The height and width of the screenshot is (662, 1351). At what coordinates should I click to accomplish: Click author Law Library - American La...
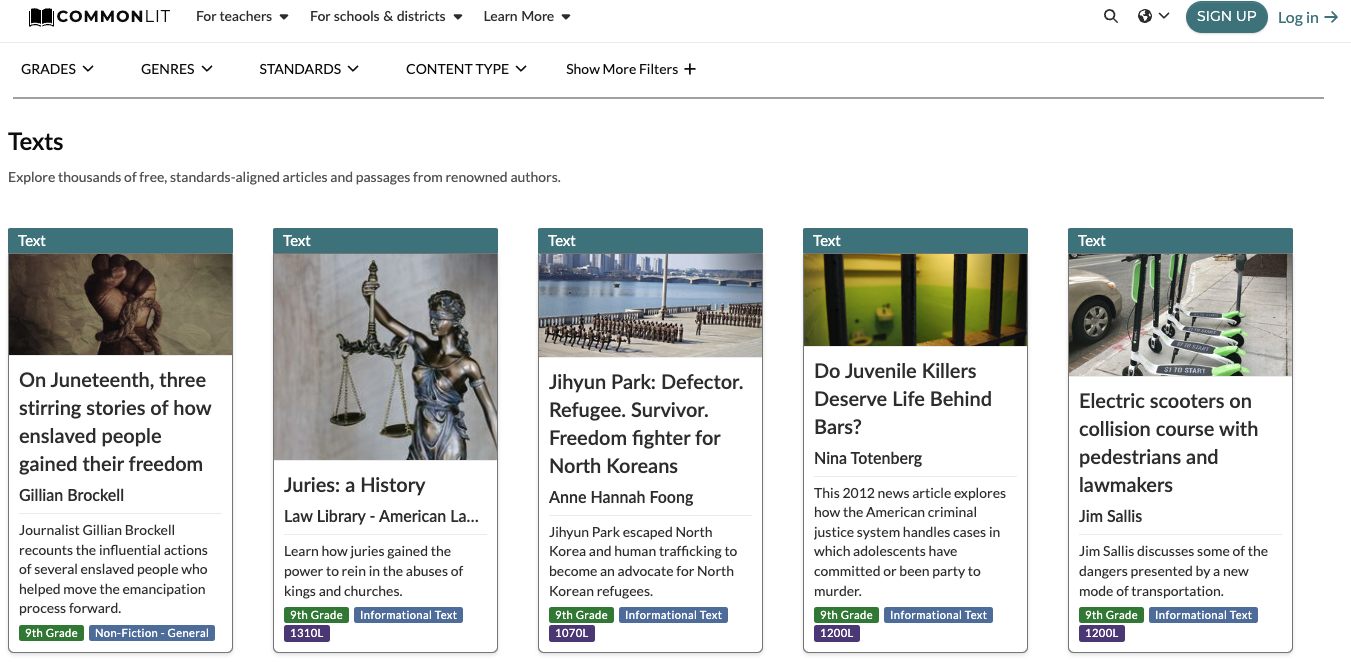(381, 516)
